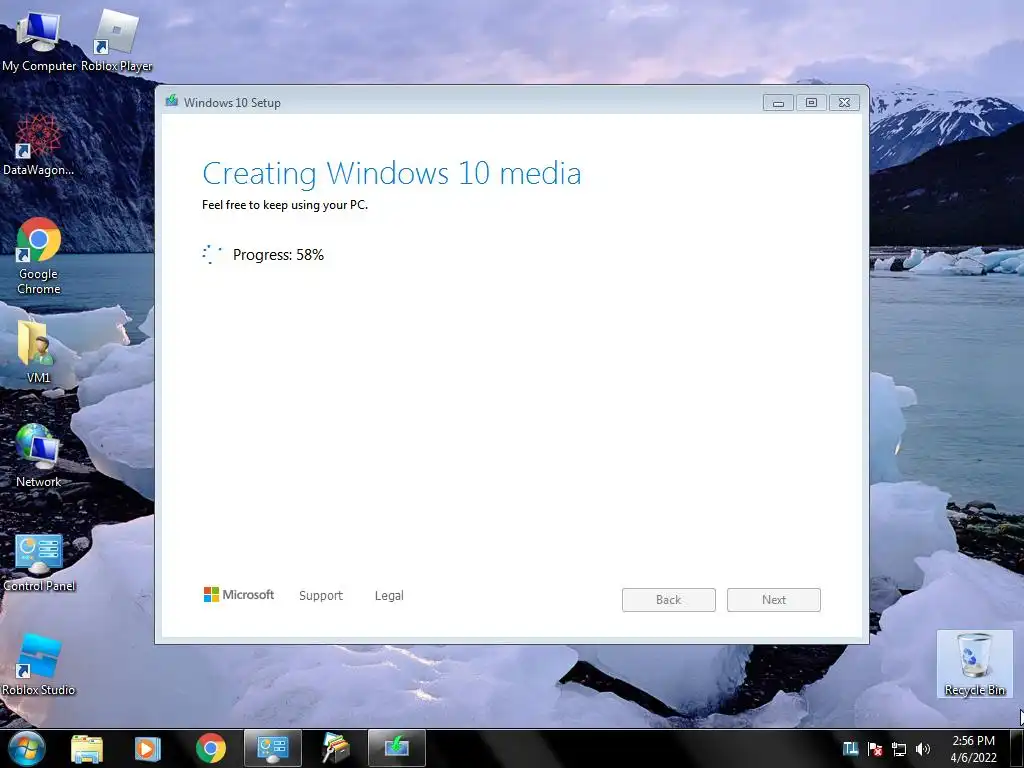The image size is (1024, 768).
Task: Open the Support link
Action: (x=321, y=596)
